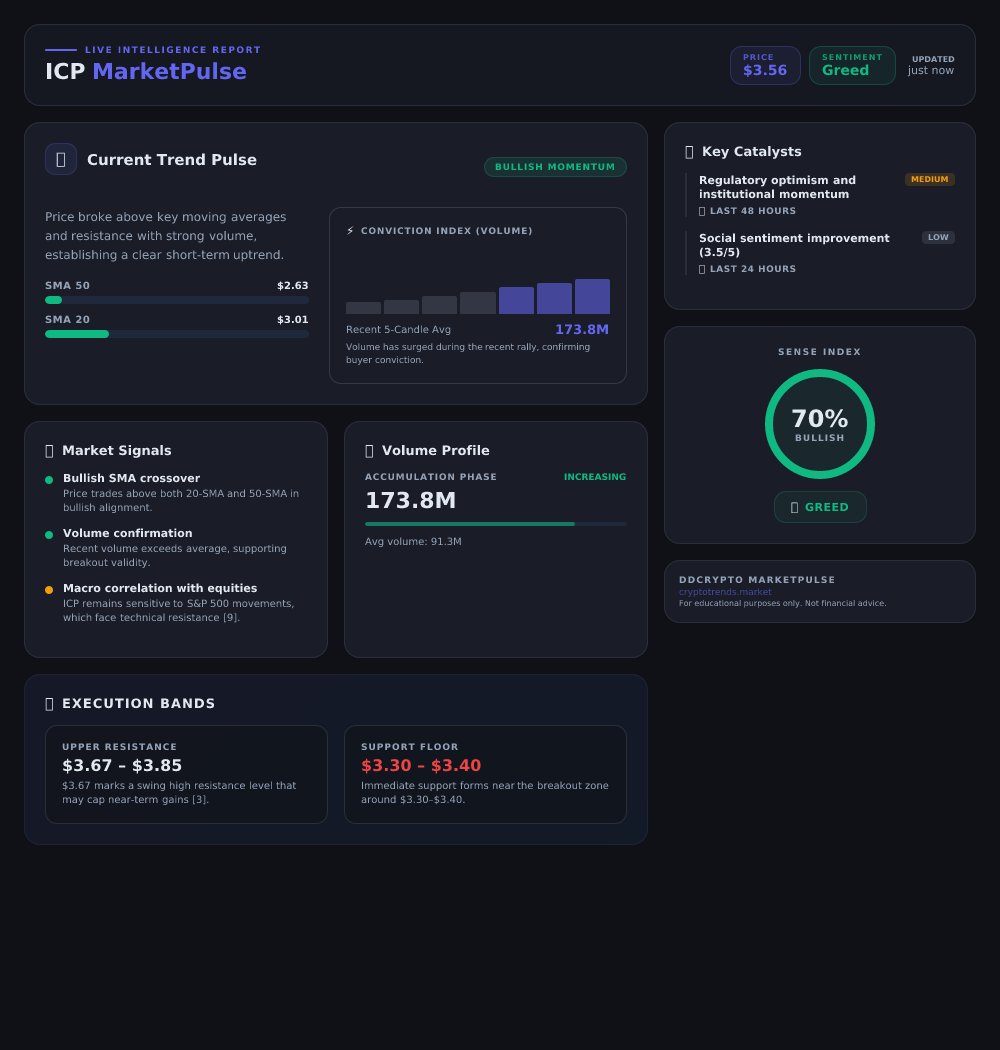Click the Sense Index heading

pyautogui.click(x=819, y=352)
